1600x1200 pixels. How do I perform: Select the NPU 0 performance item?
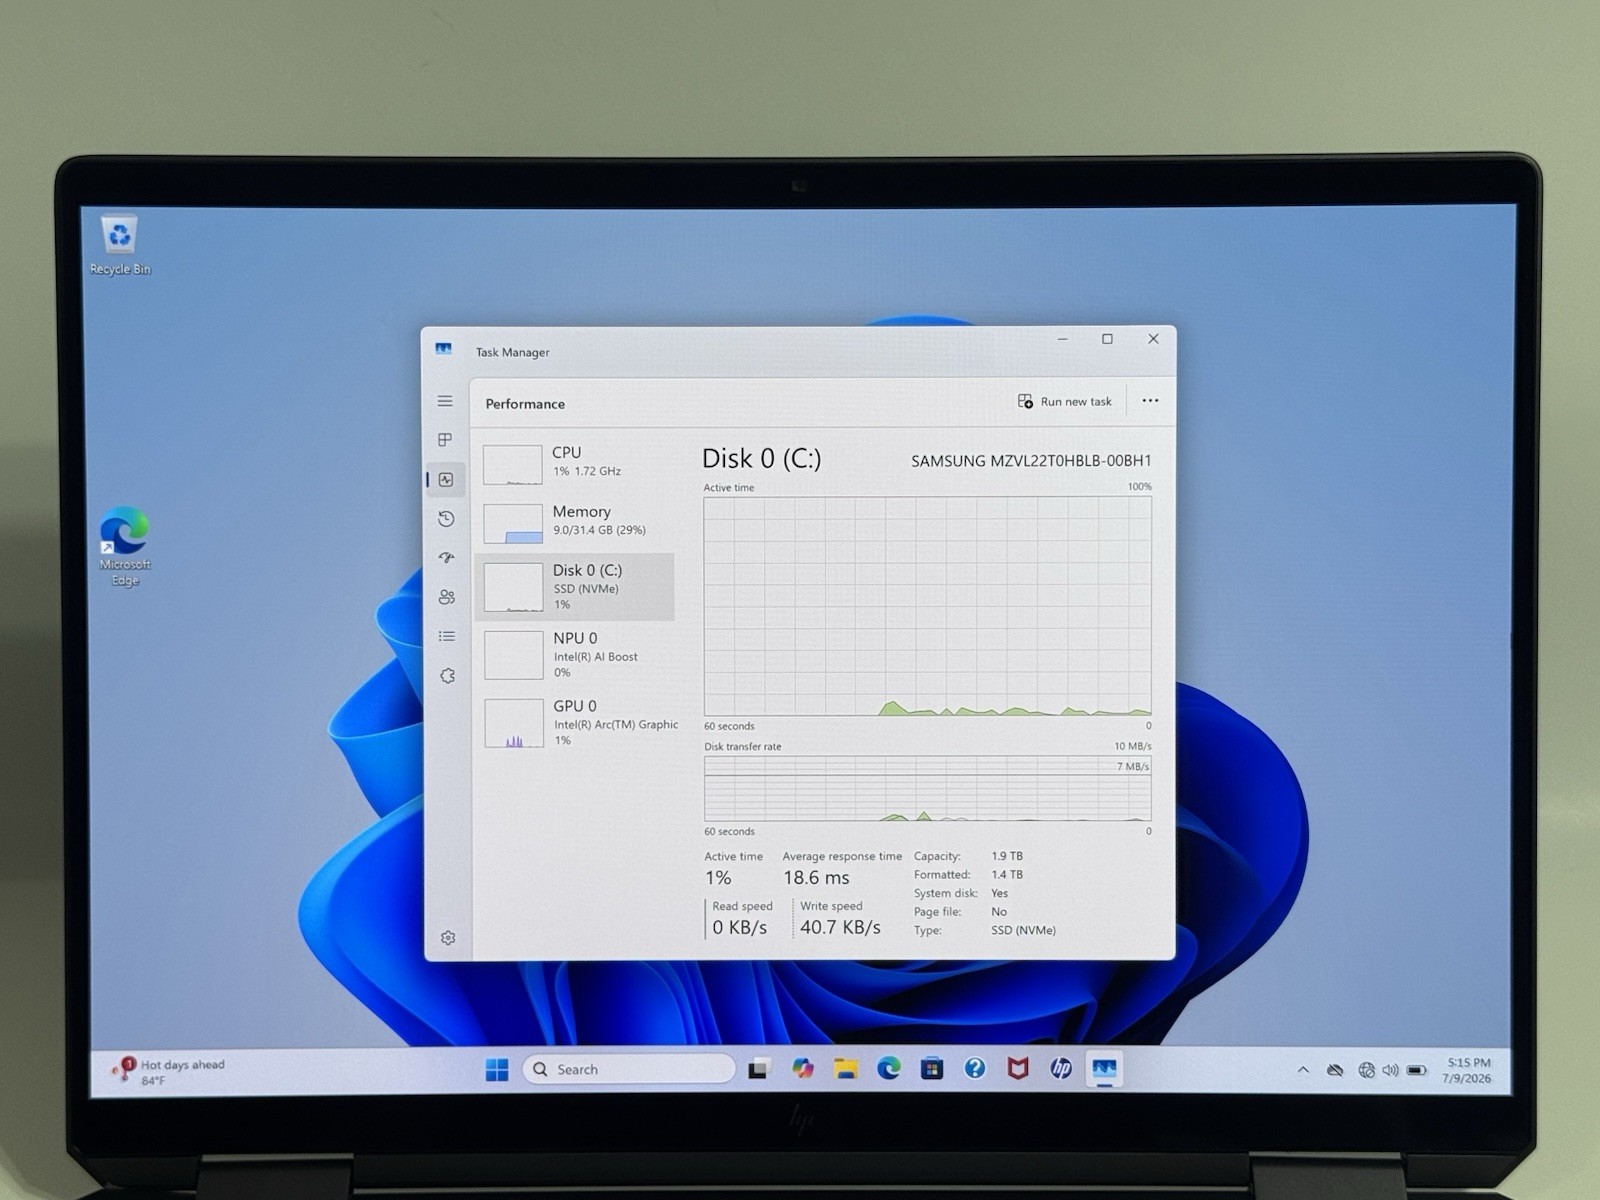coord(579,654)
